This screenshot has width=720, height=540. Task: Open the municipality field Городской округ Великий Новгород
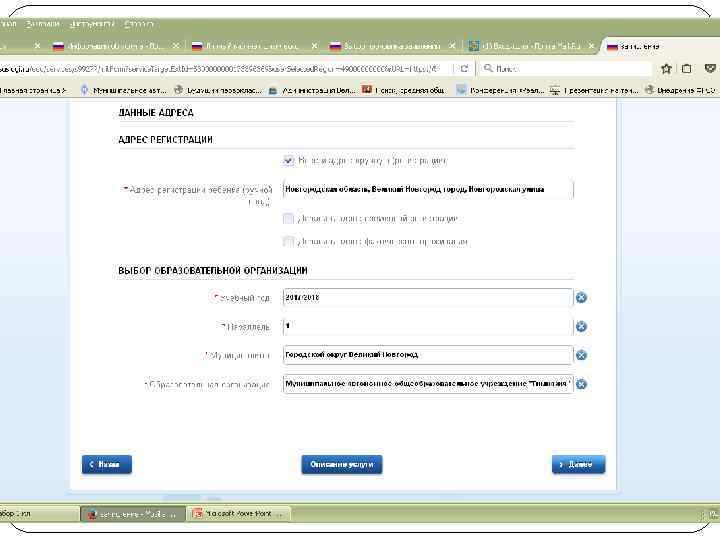tap(428, 355)
